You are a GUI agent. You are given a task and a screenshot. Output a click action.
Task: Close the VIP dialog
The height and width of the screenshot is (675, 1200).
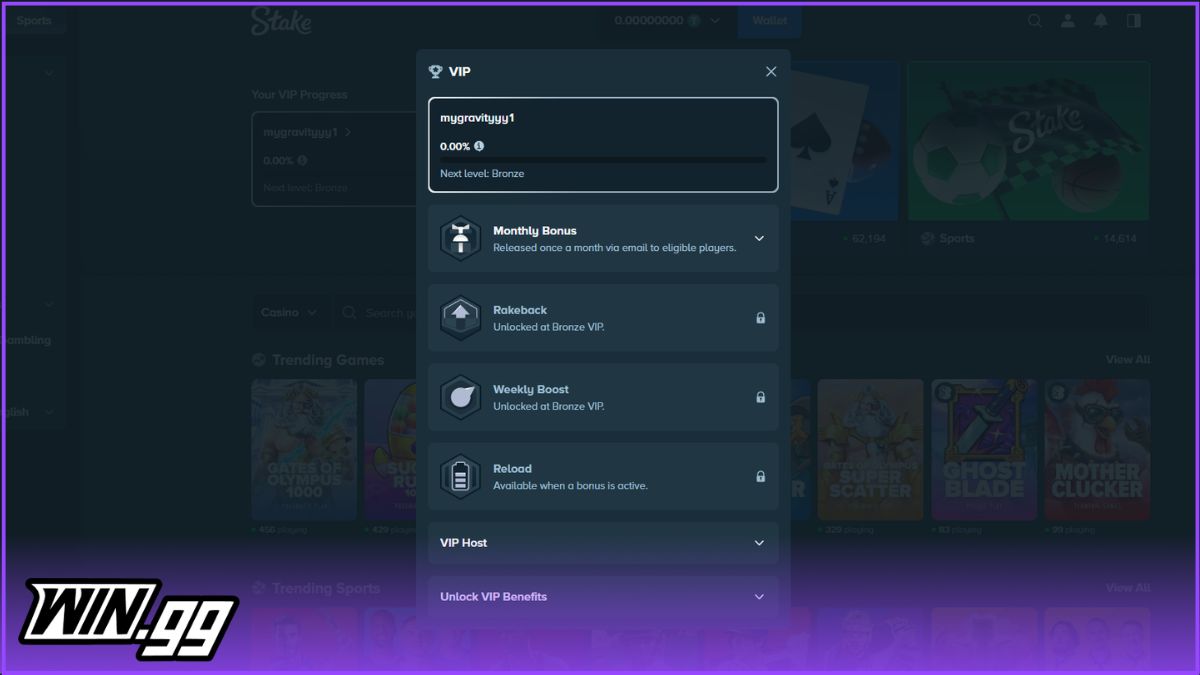coord(771,72)
